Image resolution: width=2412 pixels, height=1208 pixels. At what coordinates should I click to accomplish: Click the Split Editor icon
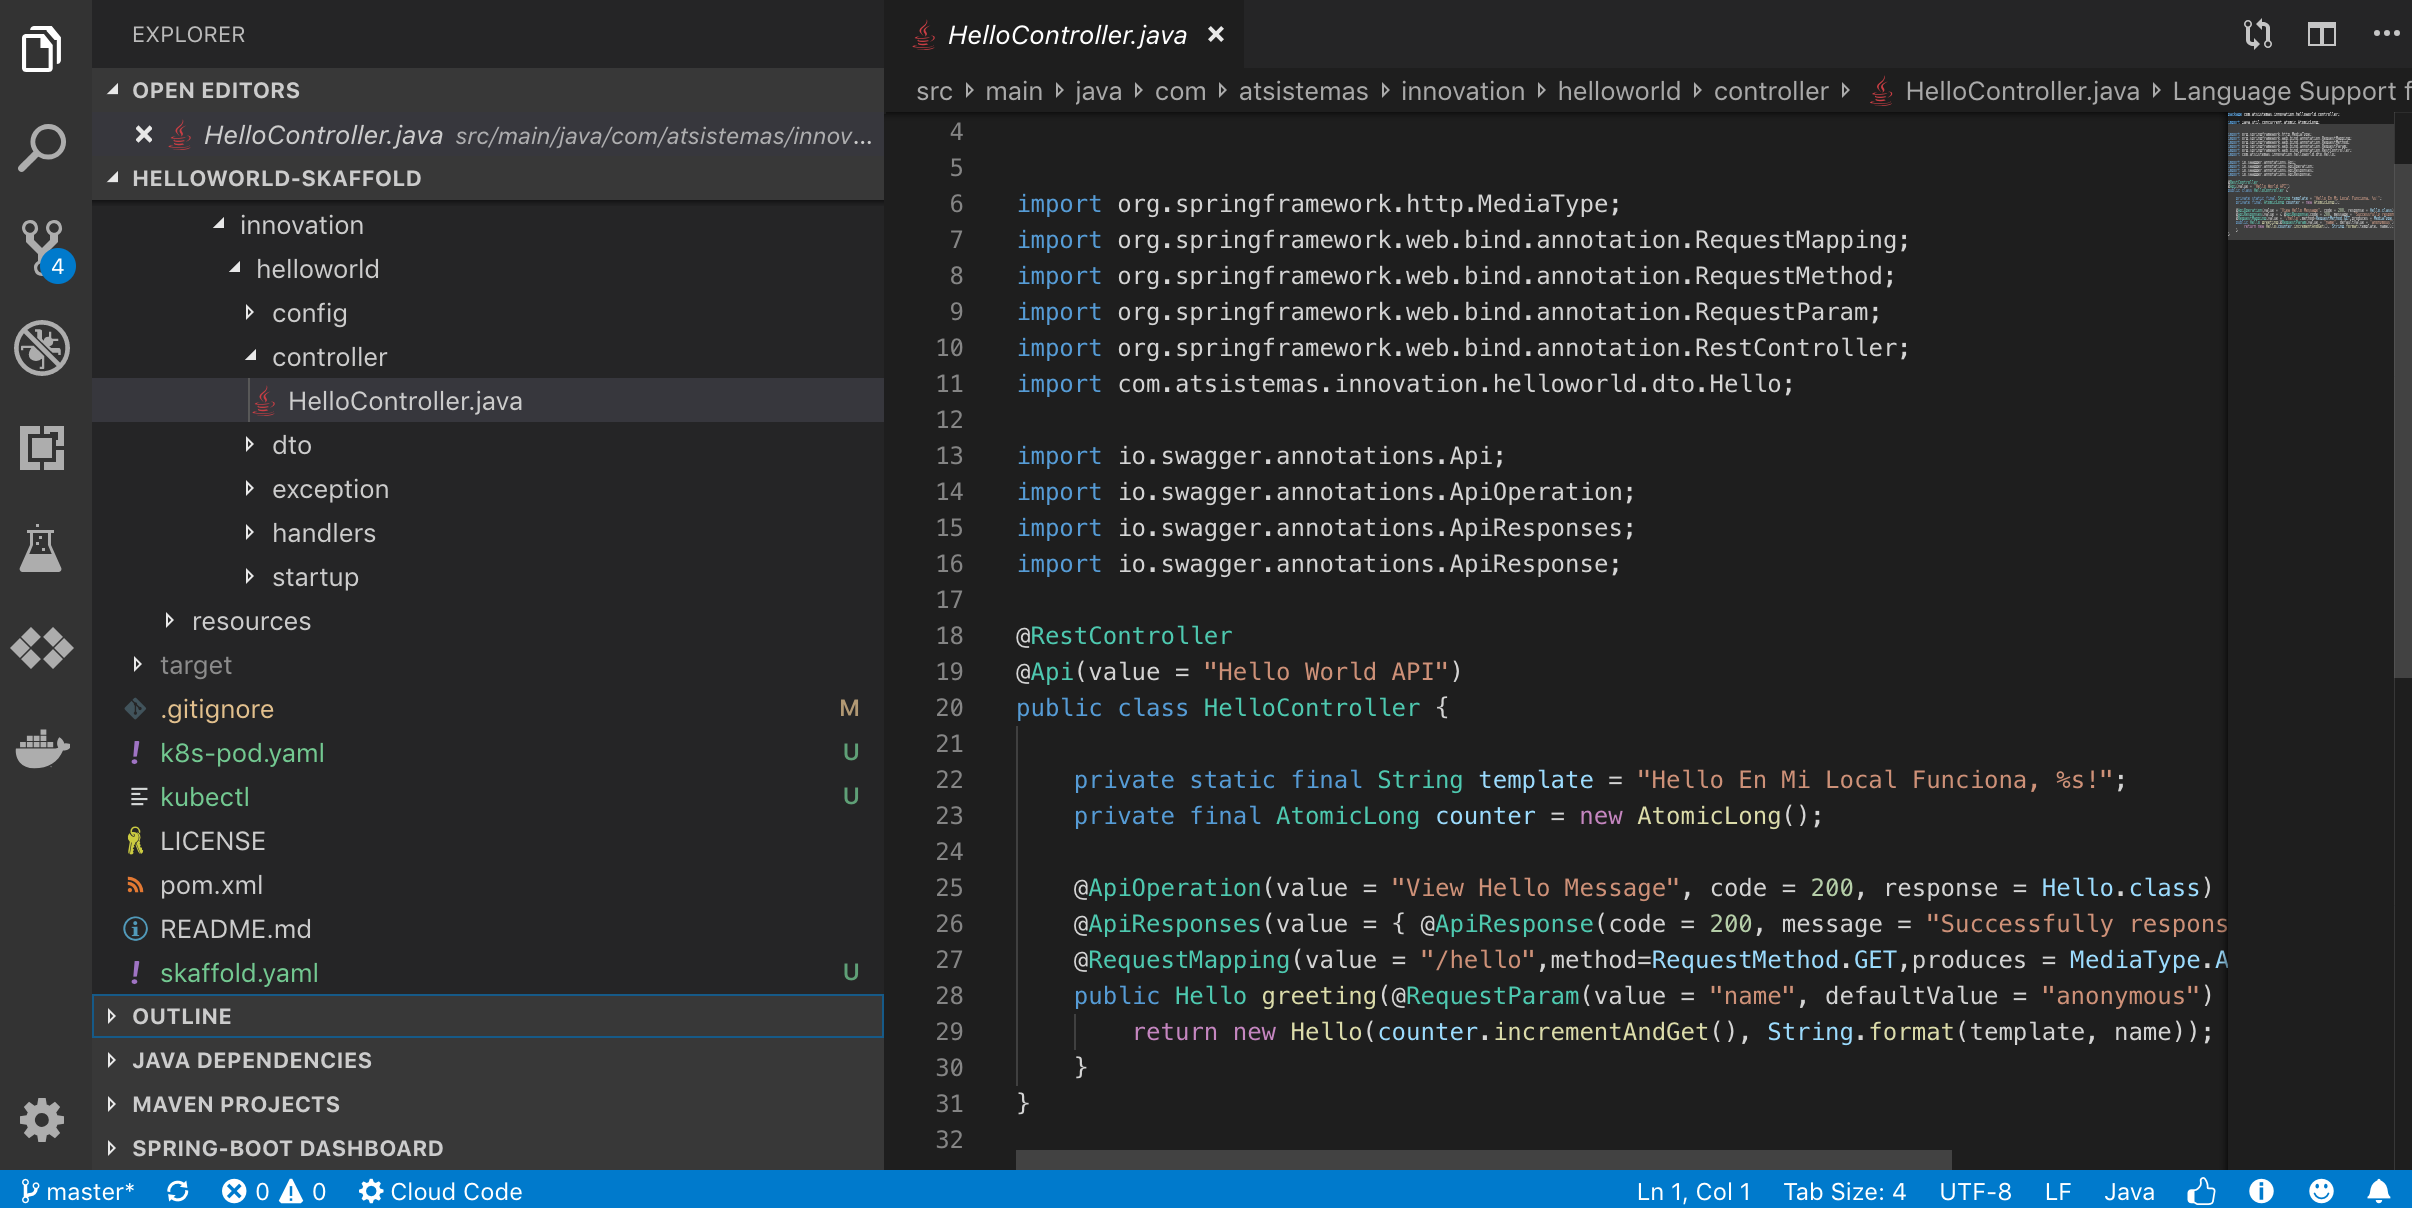(x=2321, y=35)
